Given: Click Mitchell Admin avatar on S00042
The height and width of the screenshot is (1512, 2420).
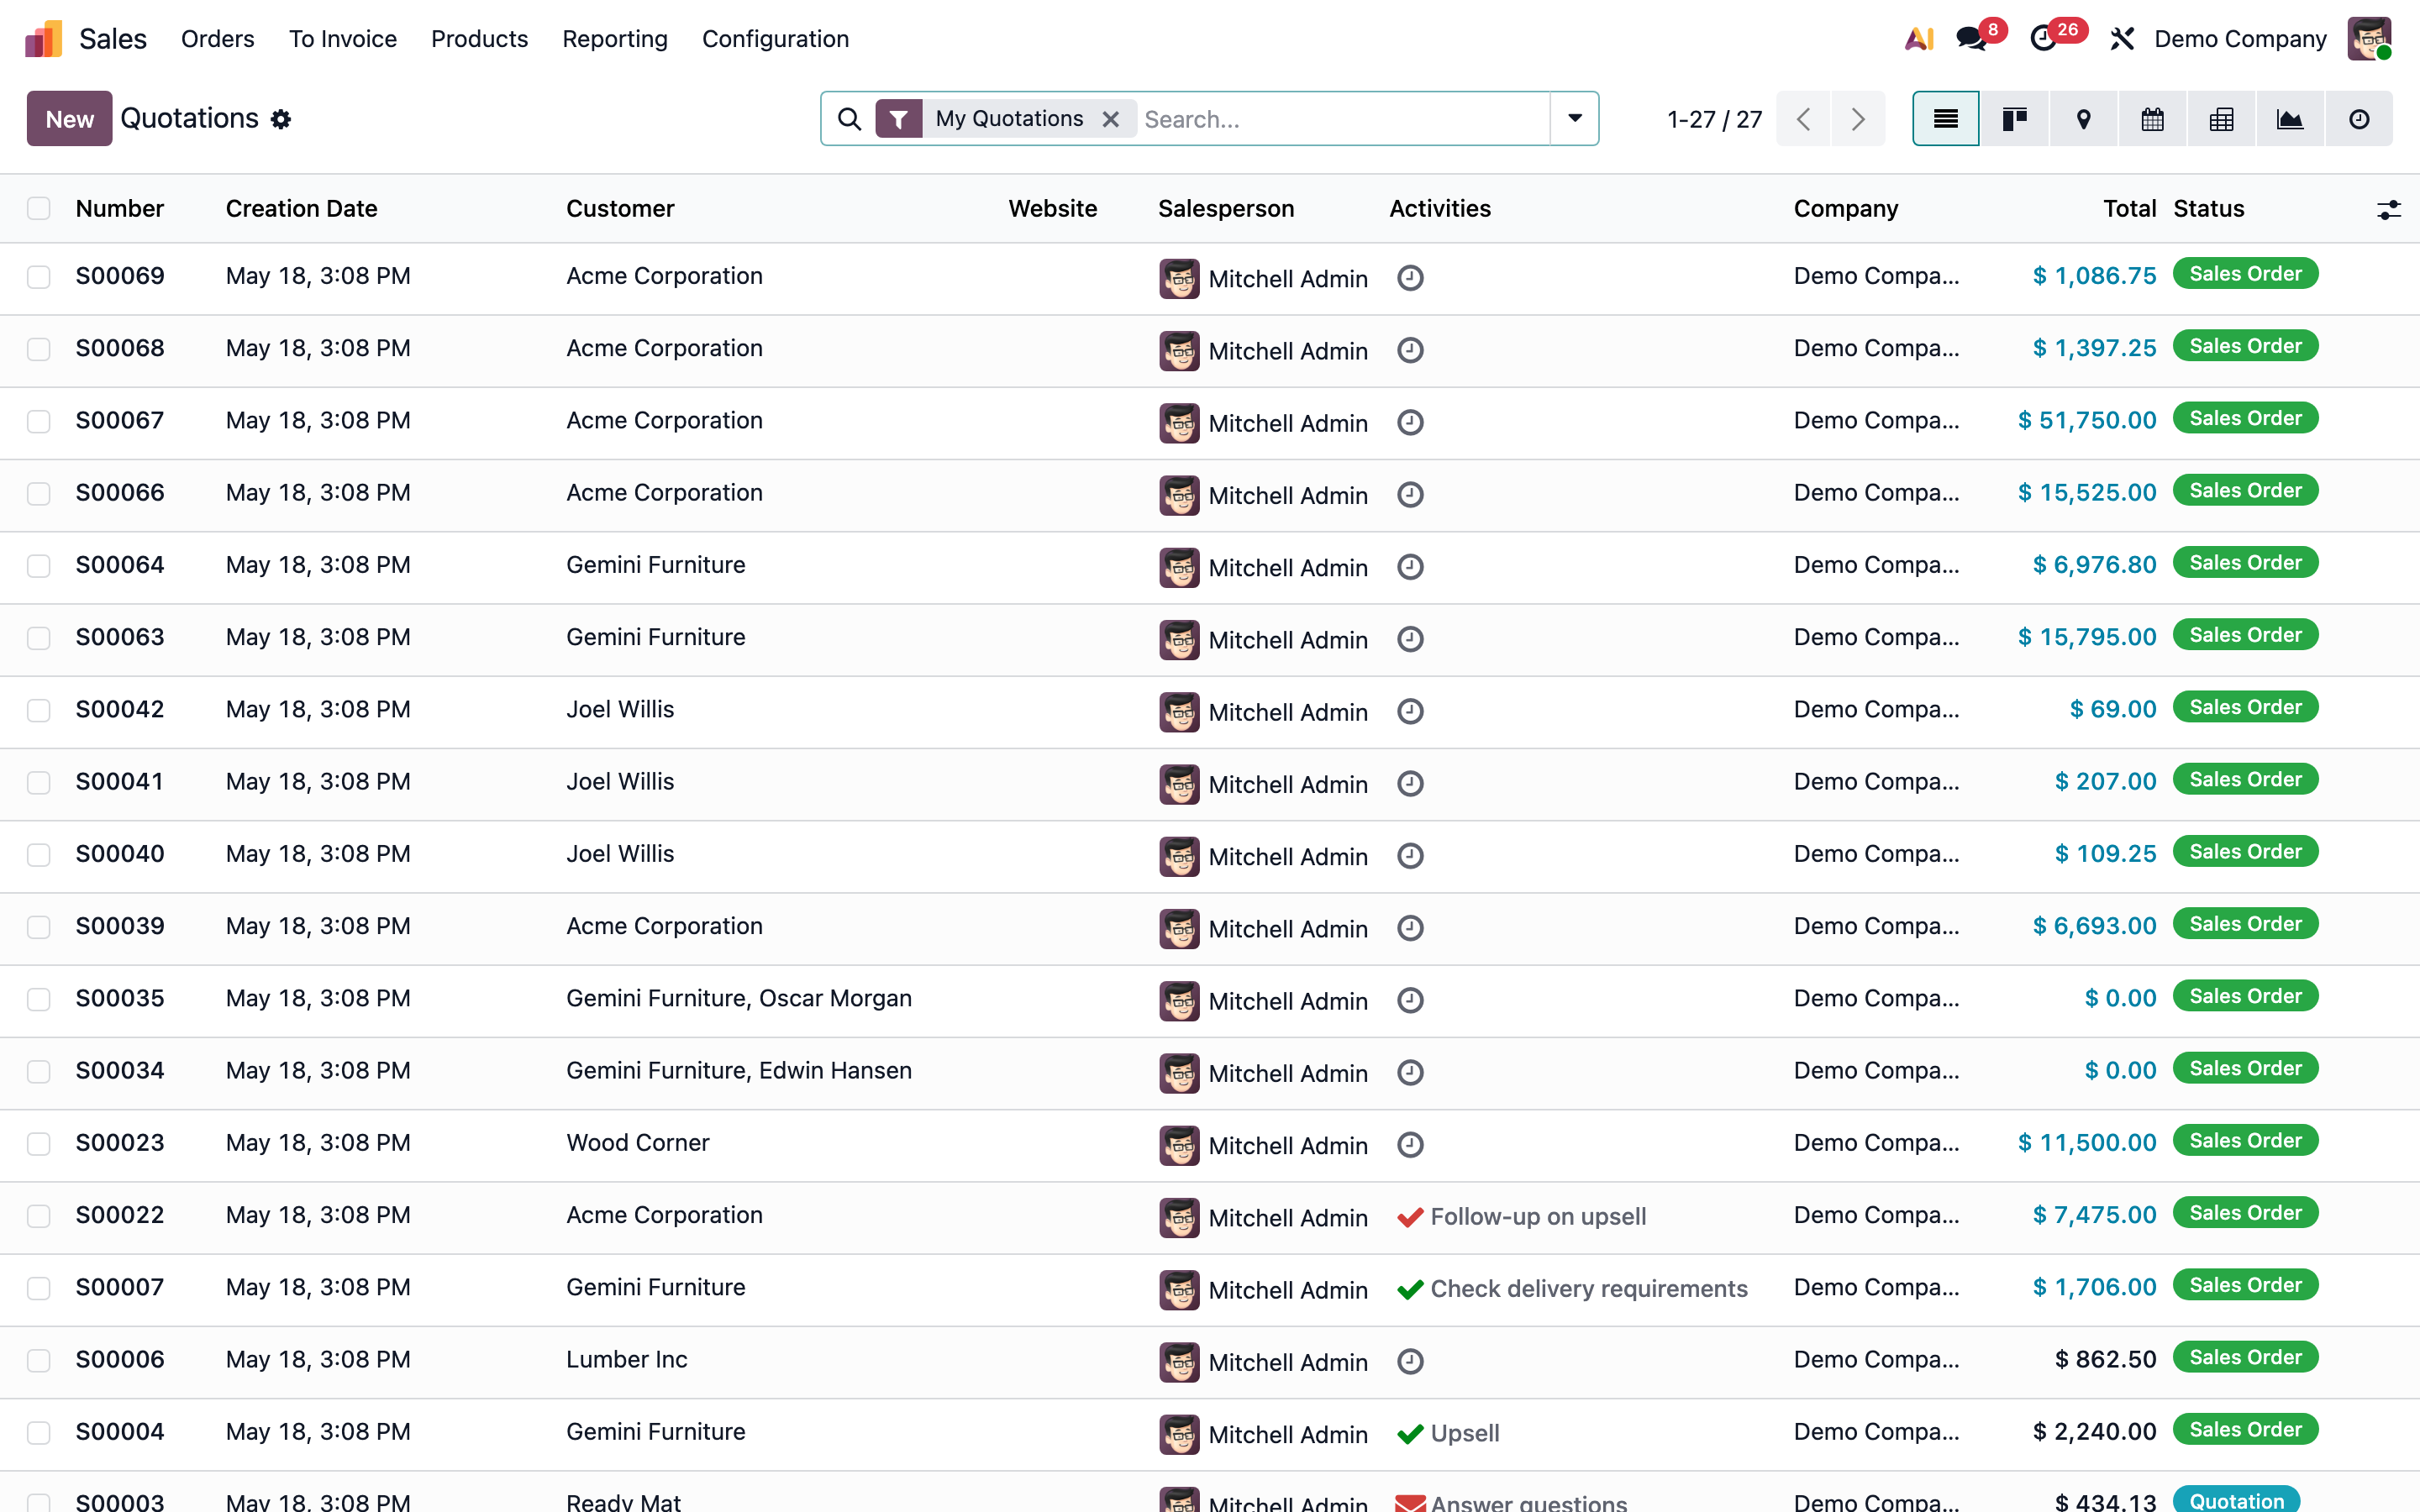Looking at the screenshot, I should (x=1179, y=712).
